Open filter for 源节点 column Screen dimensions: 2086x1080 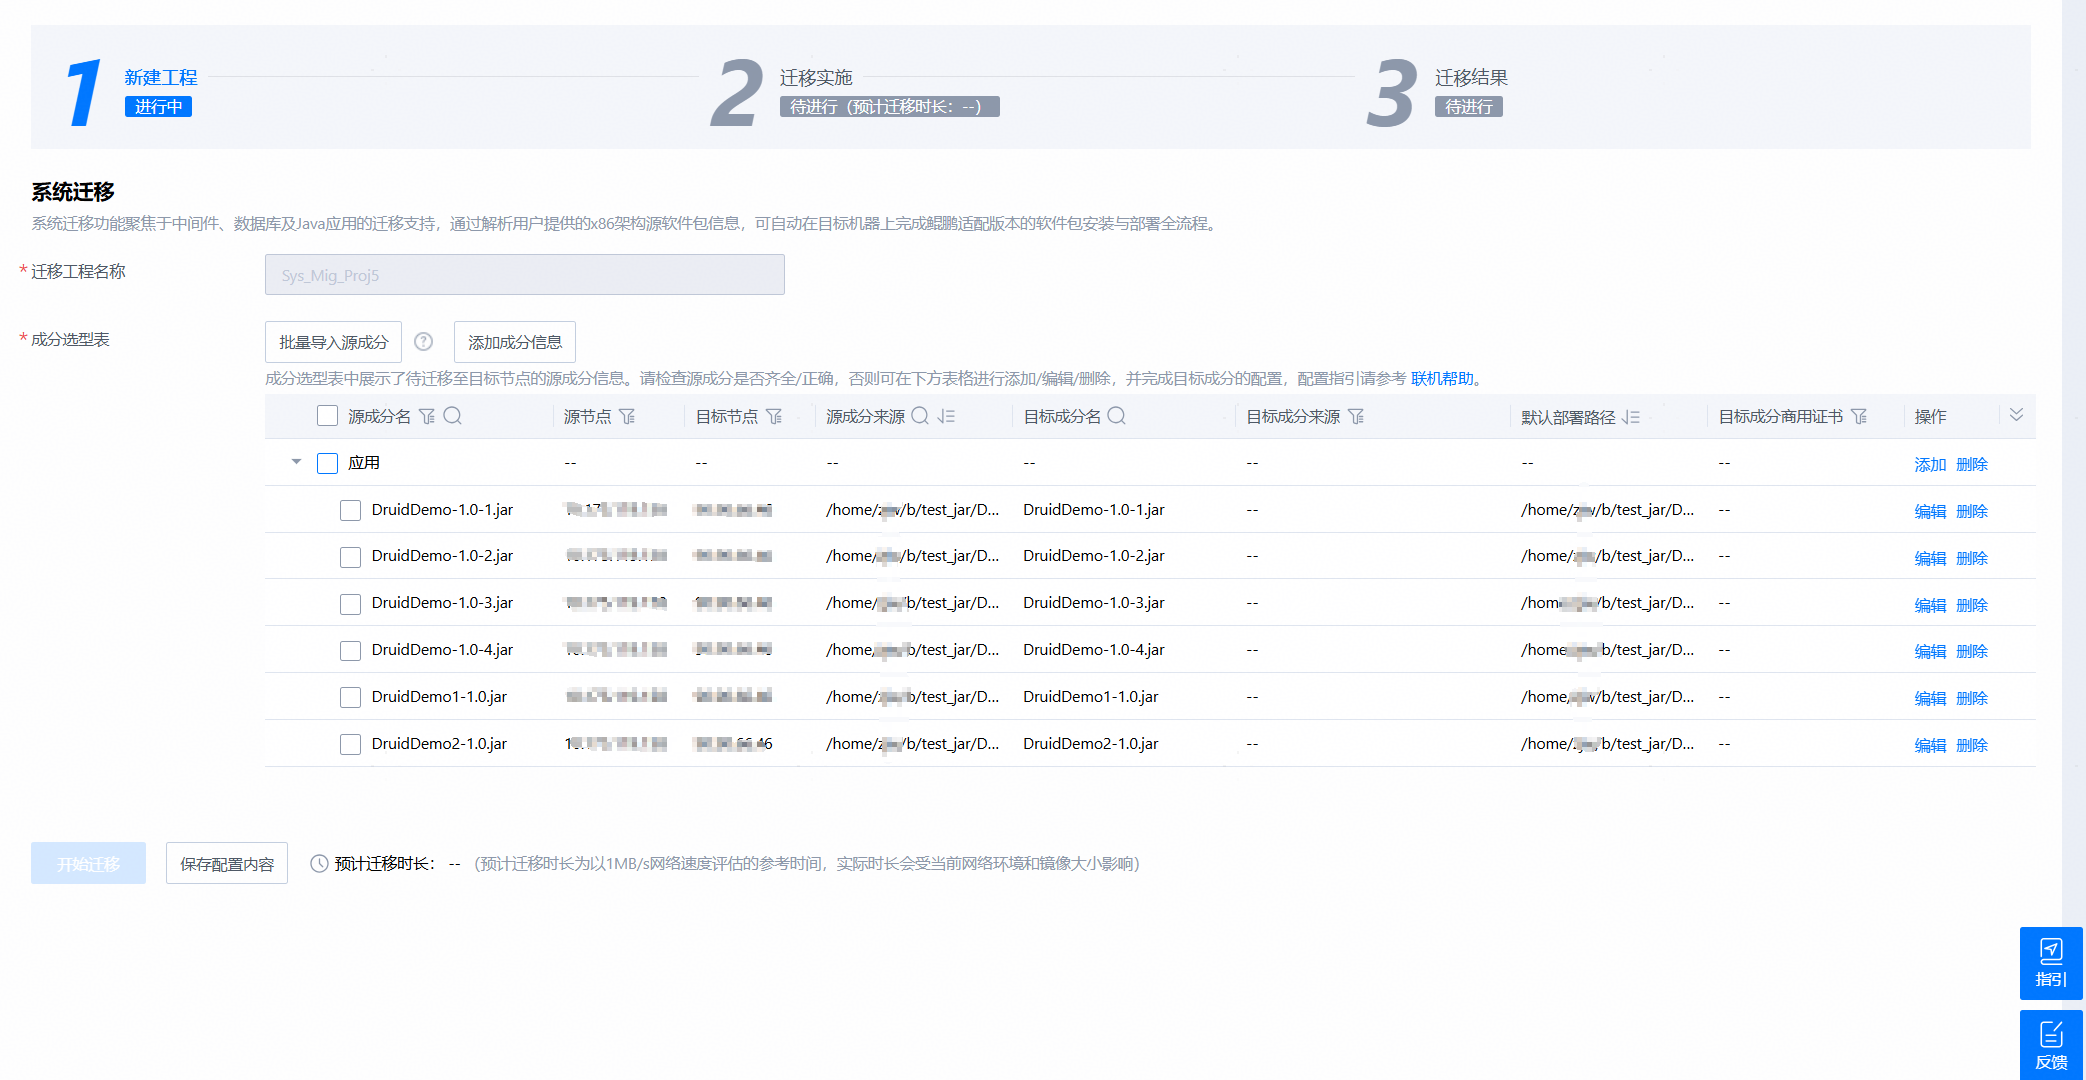click(x=627, y=416)
